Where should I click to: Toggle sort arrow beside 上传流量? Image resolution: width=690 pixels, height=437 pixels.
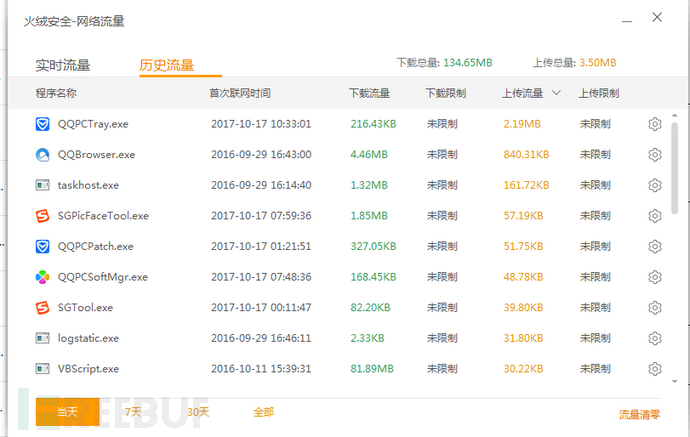(x=556, y=93)
